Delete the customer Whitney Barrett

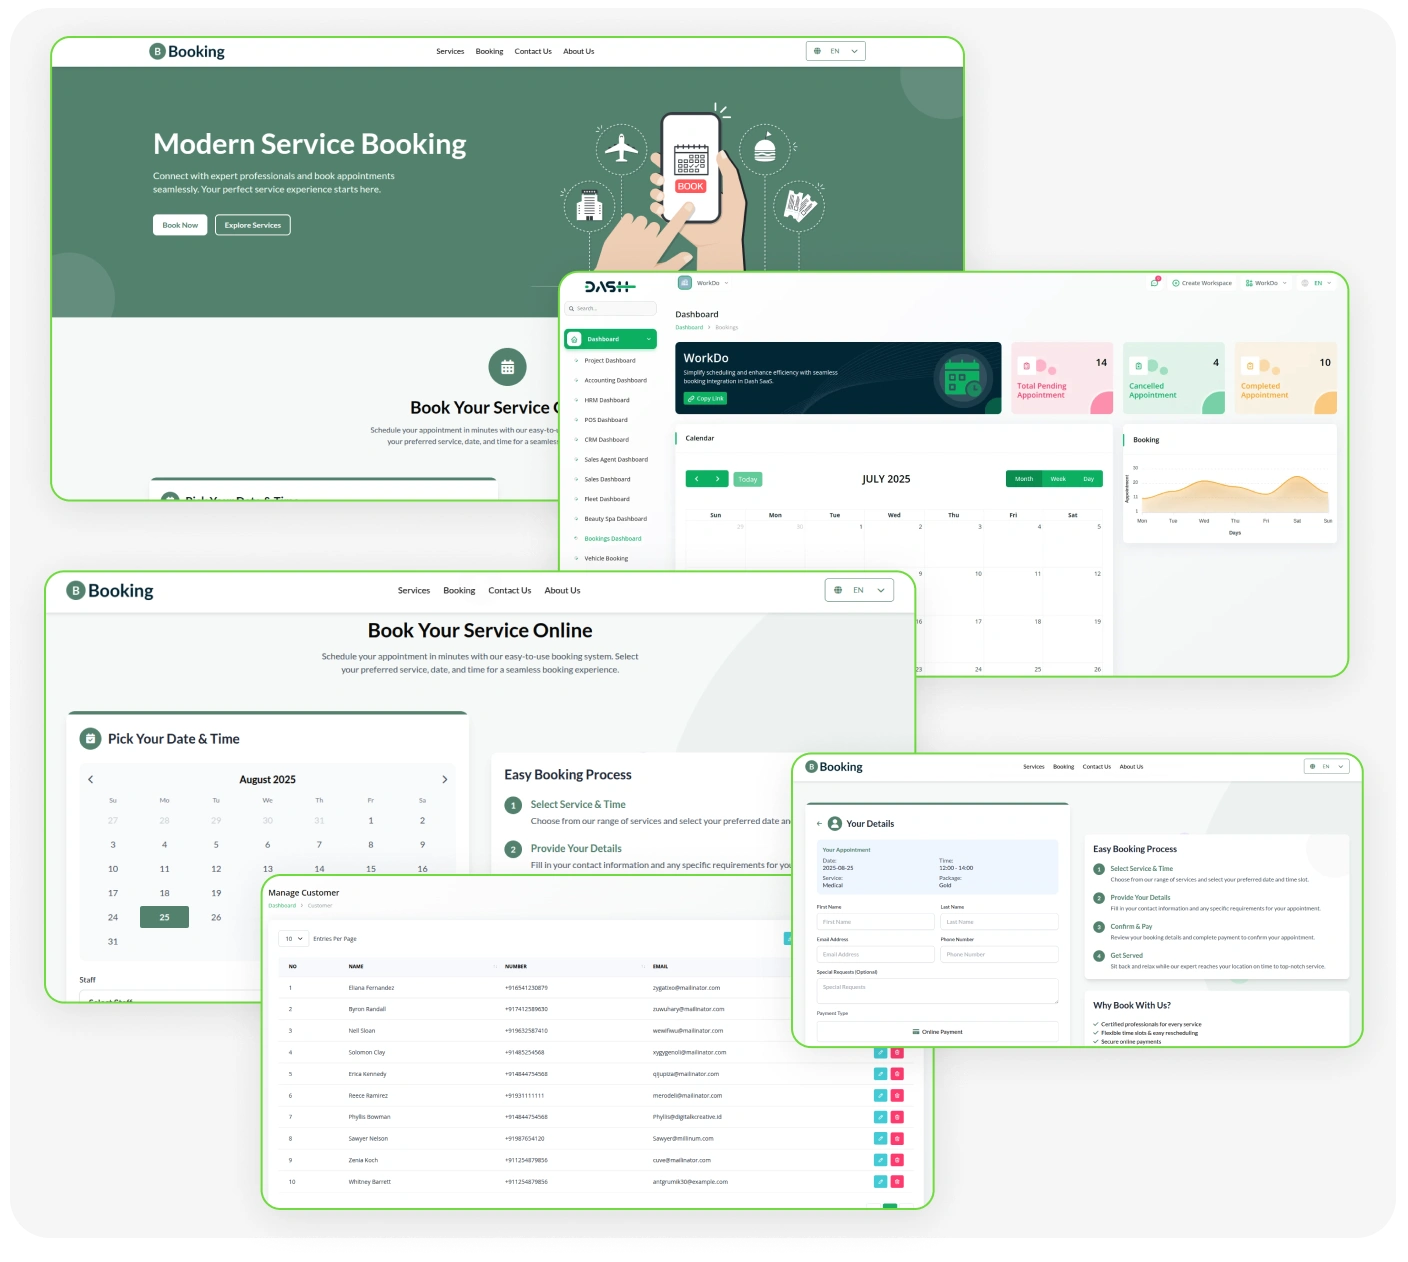[x=897, y=1181]
